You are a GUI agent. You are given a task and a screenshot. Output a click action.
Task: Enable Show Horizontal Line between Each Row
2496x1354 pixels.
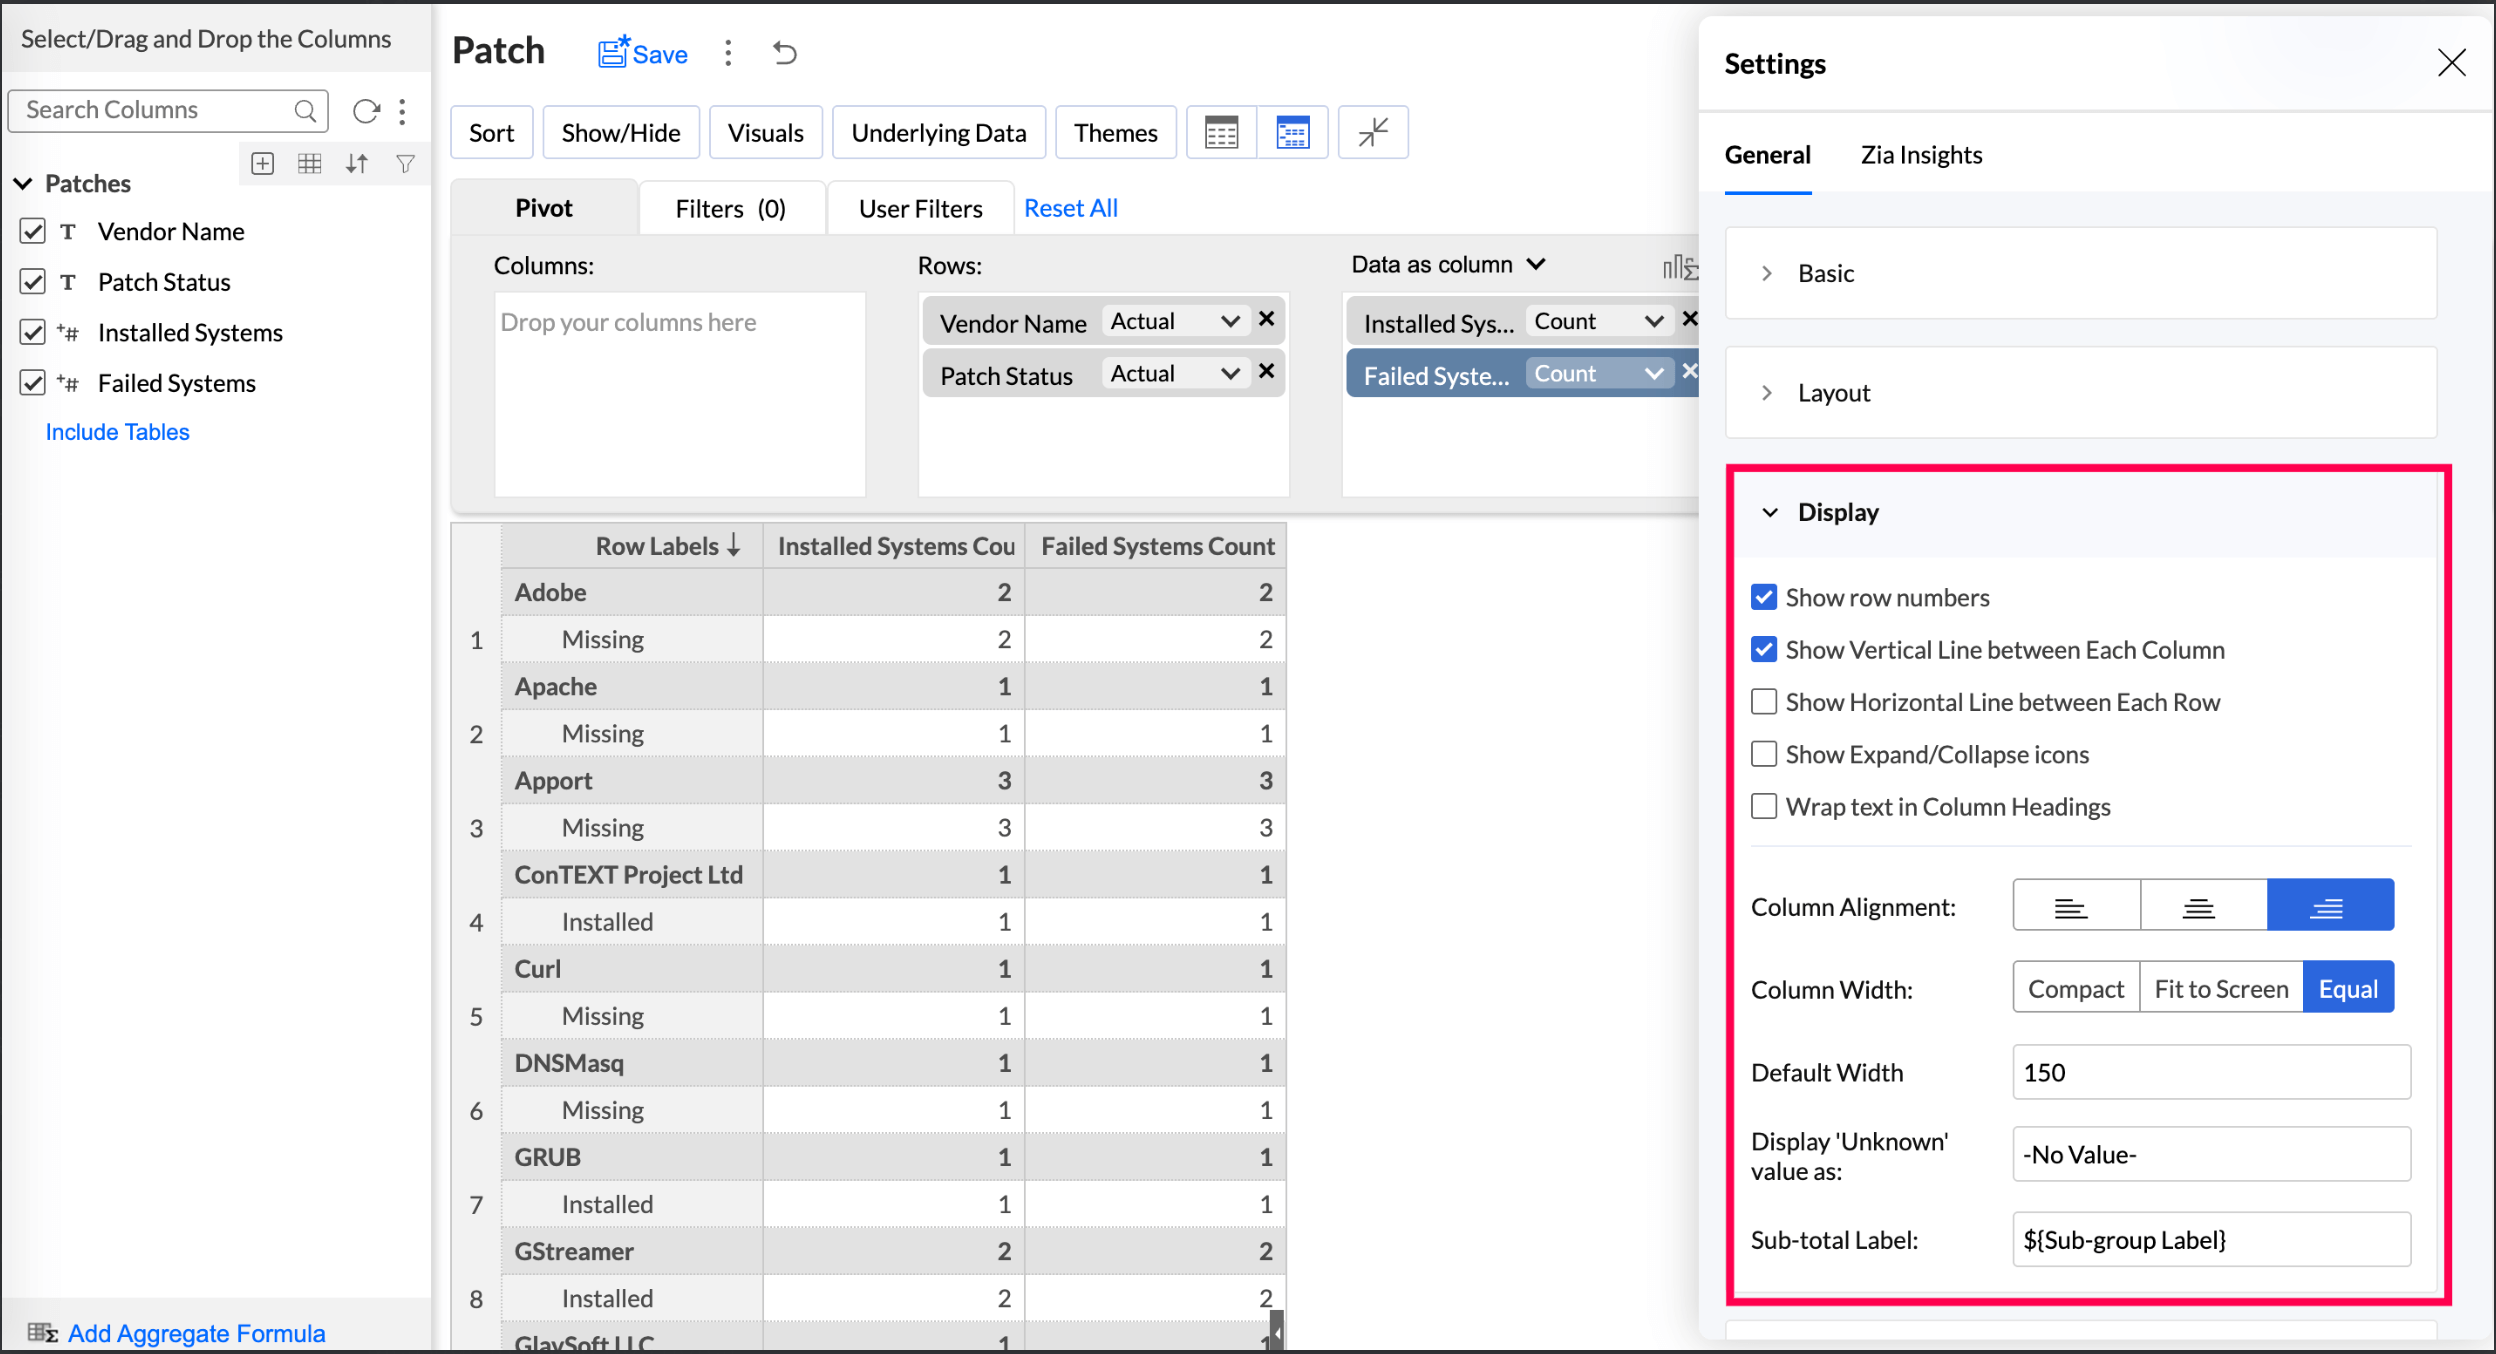pyautogui.click(x=1764, y=702)
